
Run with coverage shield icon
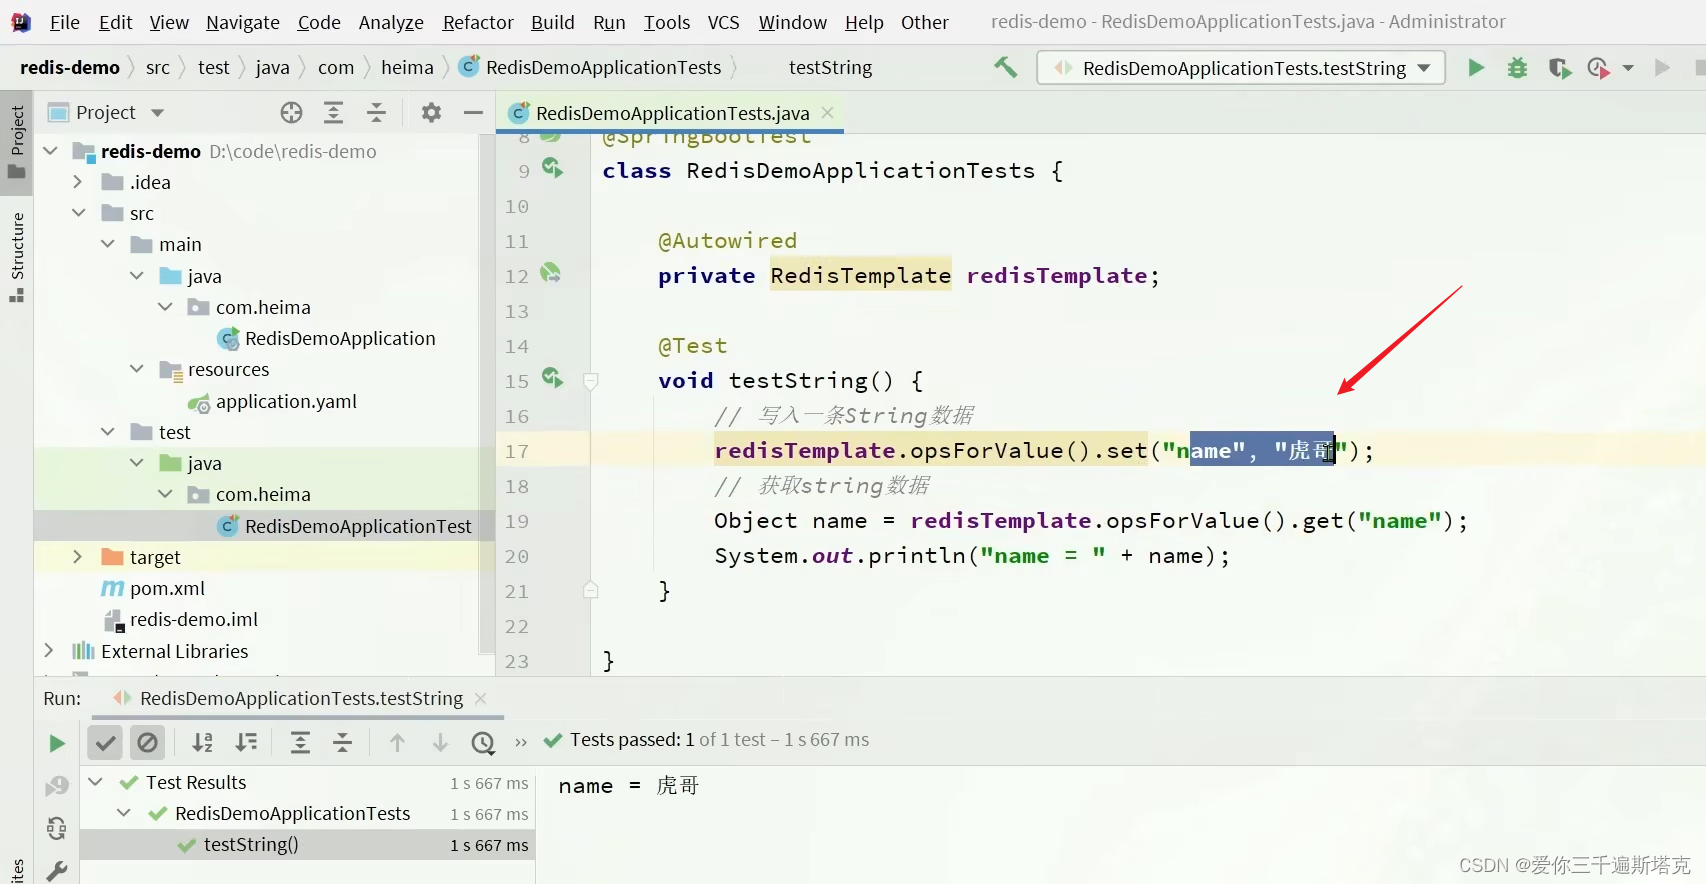point(1559,68)
